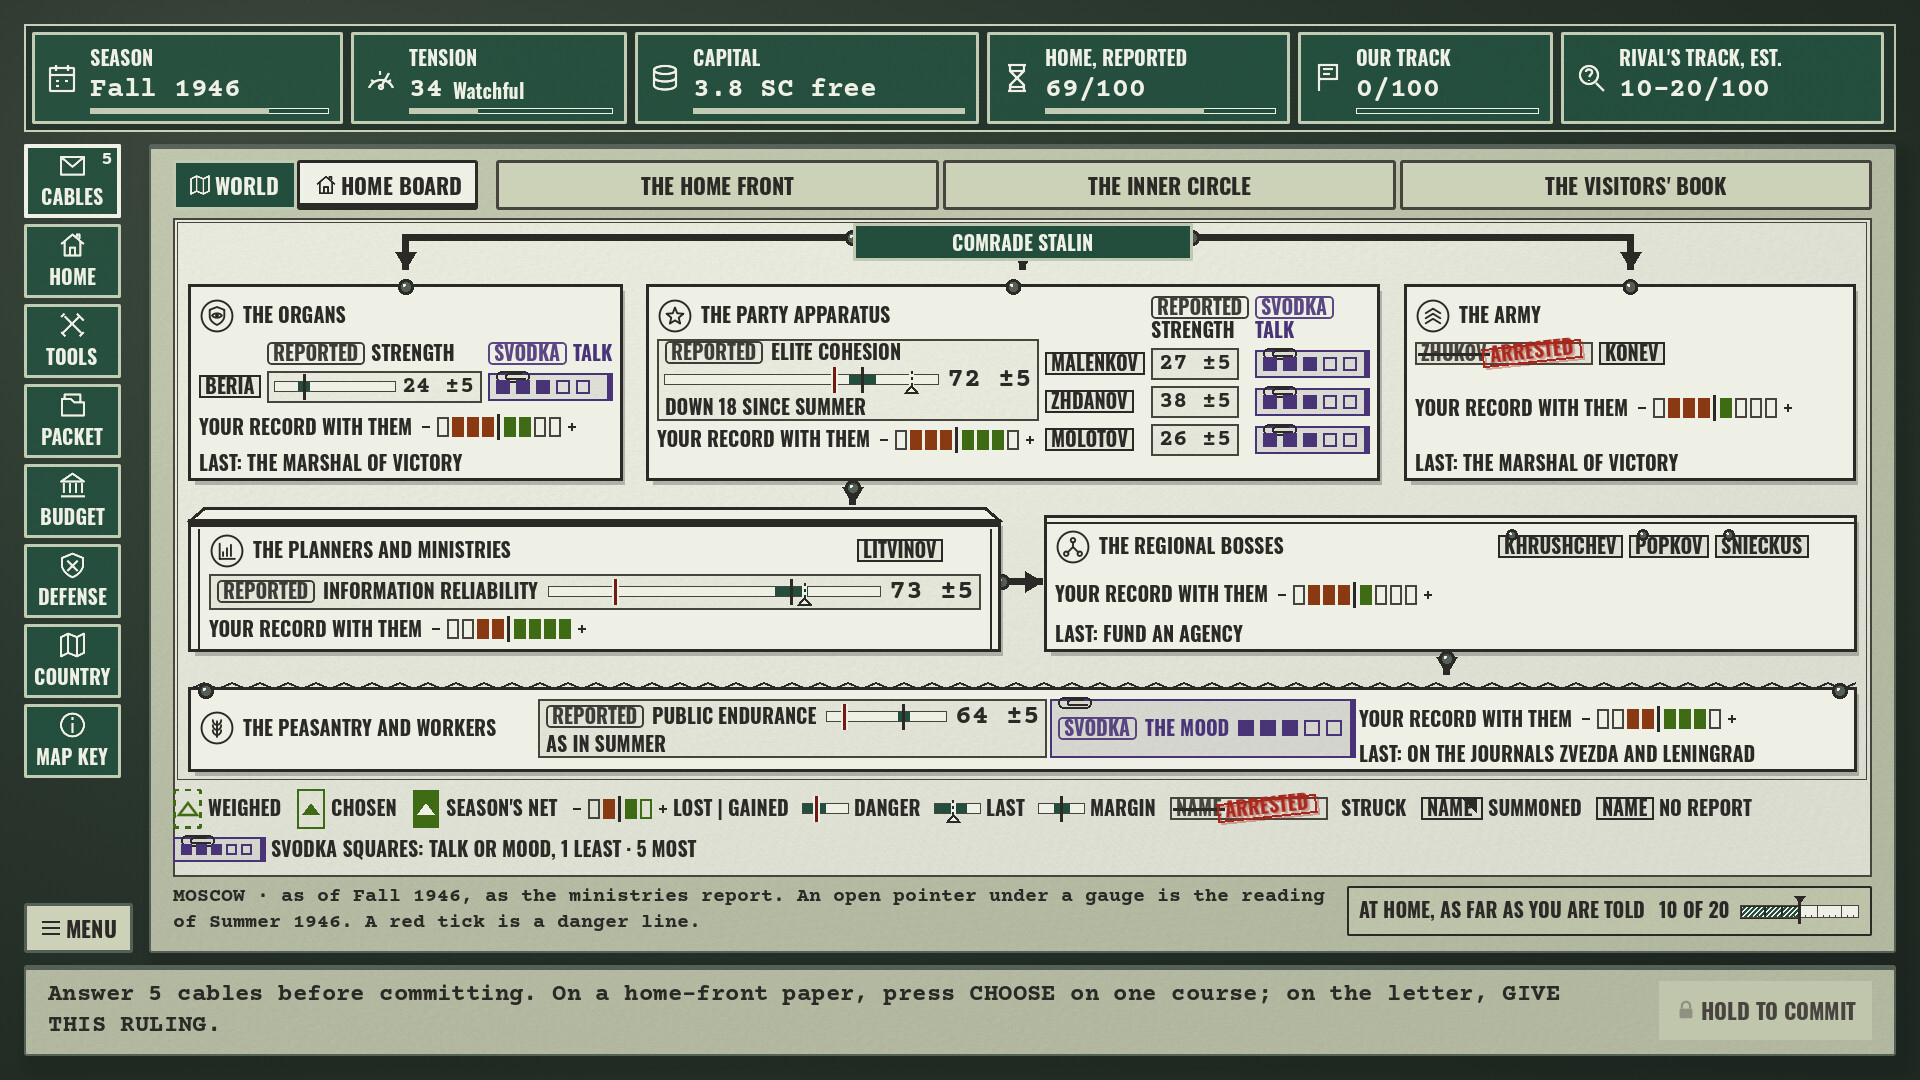Click The Party Apparatus star icon

(675, 316)
